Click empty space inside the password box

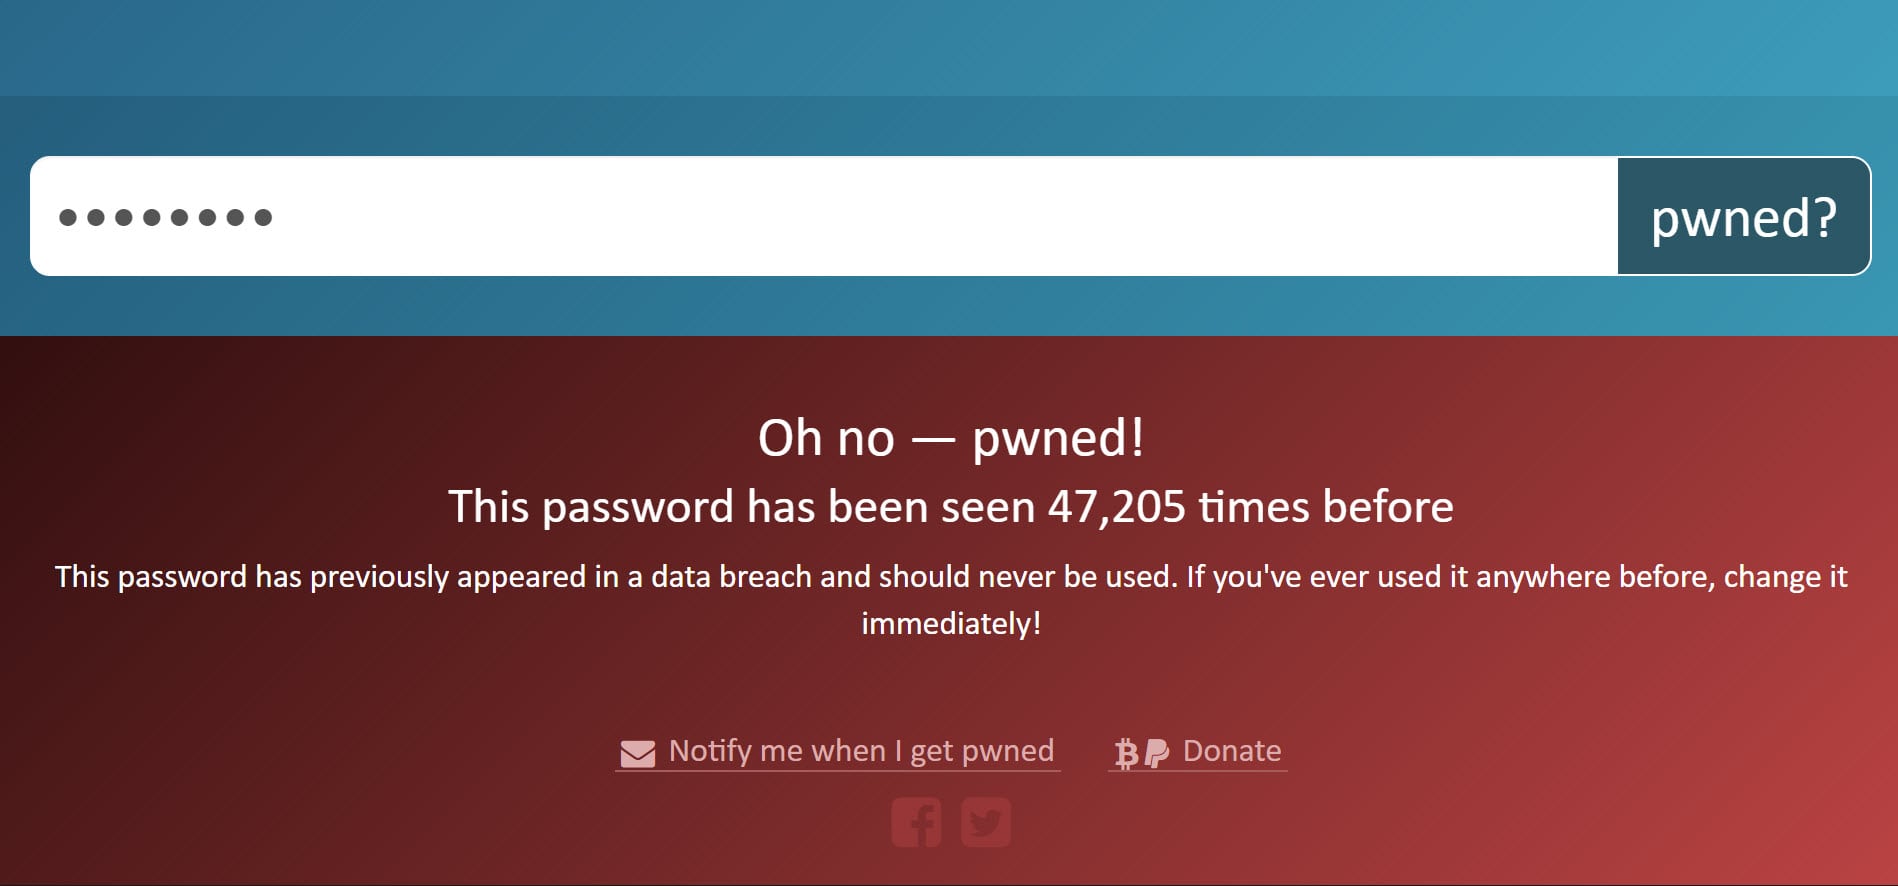tap(1000, 216)
